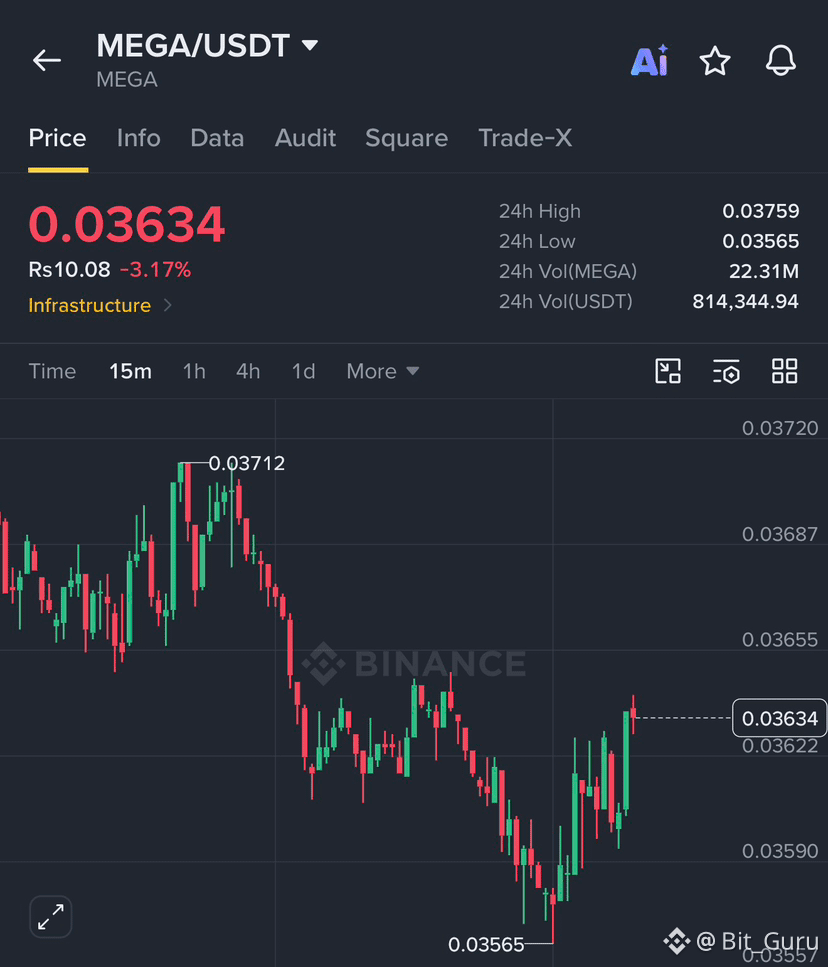This screenshot has height=967, width=828.
Task: Click the 0.03590 price axis label
Action: [780, 851]
